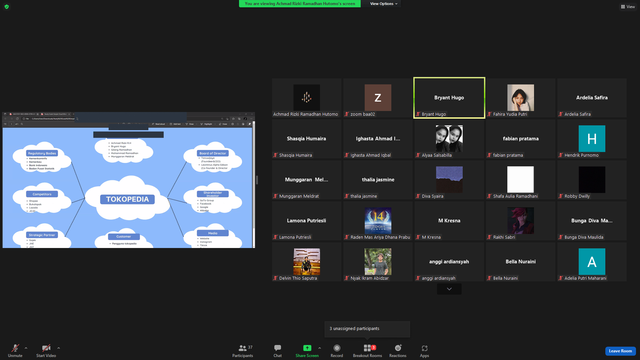This screenshot has height=360, width=640.
Task: Select the Bella Nuraini tile
Action: click(520, 262)
